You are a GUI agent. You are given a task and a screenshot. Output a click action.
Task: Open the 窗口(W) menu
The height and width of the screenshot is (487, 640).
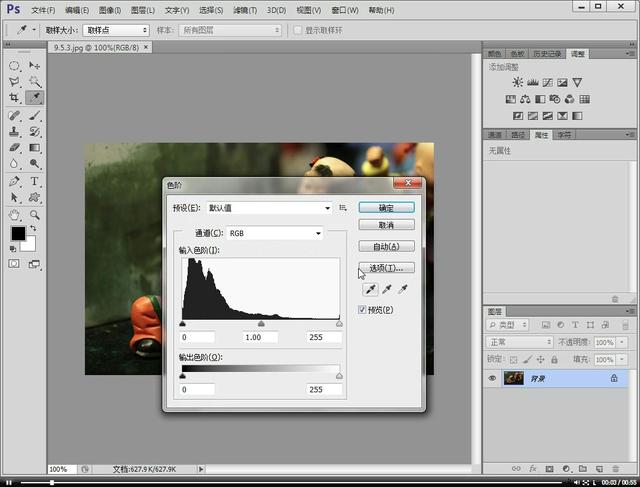click(x=345, y=10)
